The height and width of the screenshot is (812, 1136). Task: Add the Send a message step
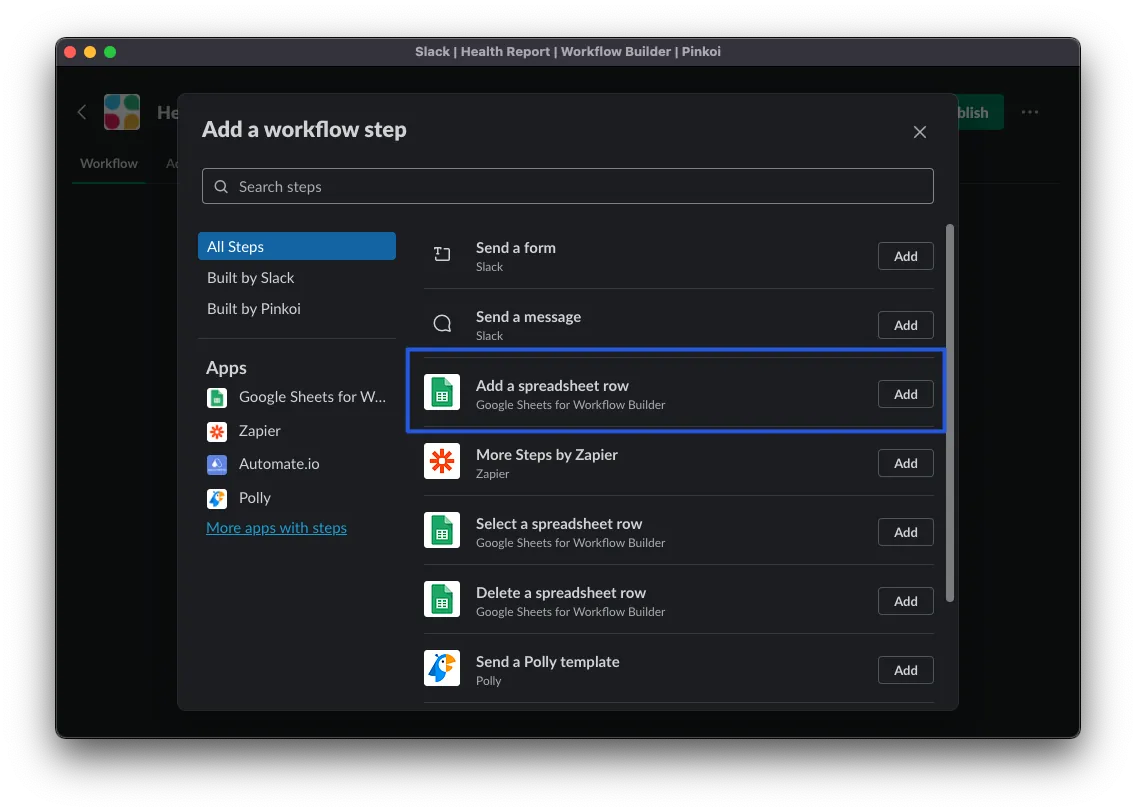(x=905, y=325)
